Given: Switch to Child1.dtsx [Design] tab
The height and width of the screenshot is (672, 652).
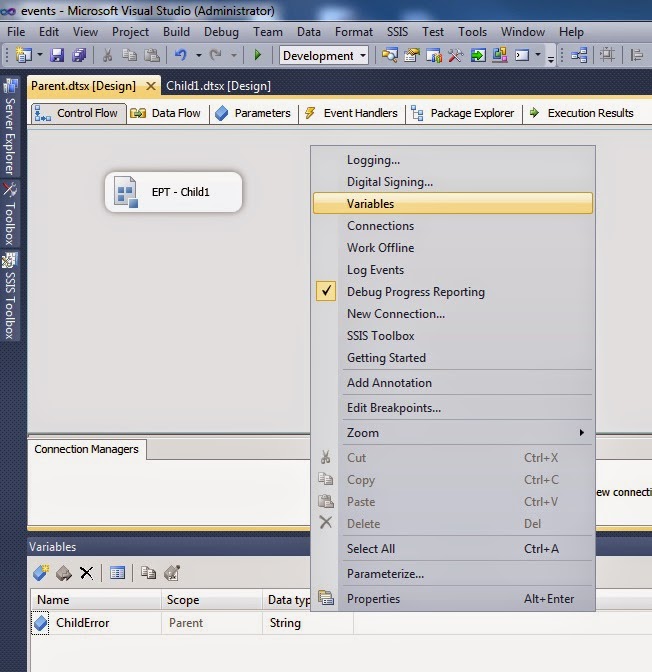Looking at the screenshot, I should point(218,86).
